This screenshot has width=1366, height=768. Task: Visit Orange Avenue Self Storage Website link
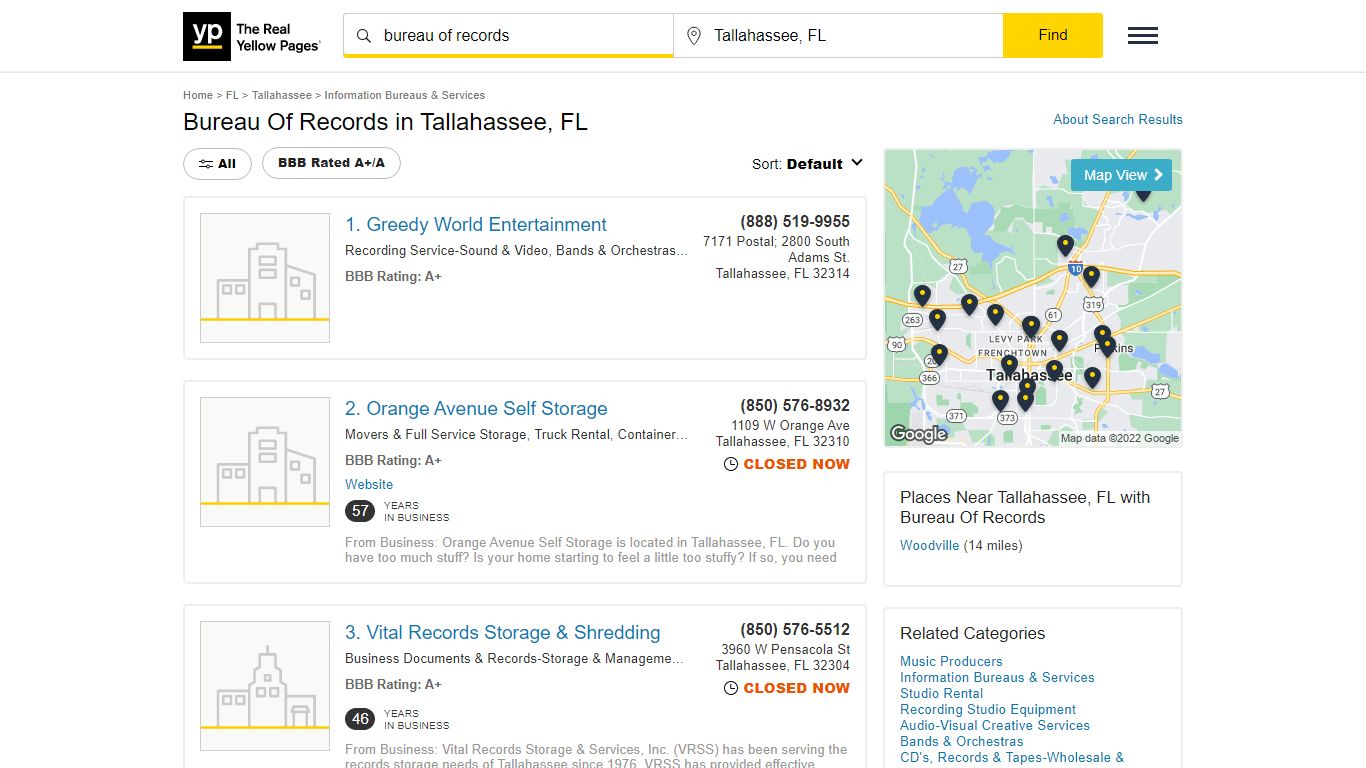(369, 484)
